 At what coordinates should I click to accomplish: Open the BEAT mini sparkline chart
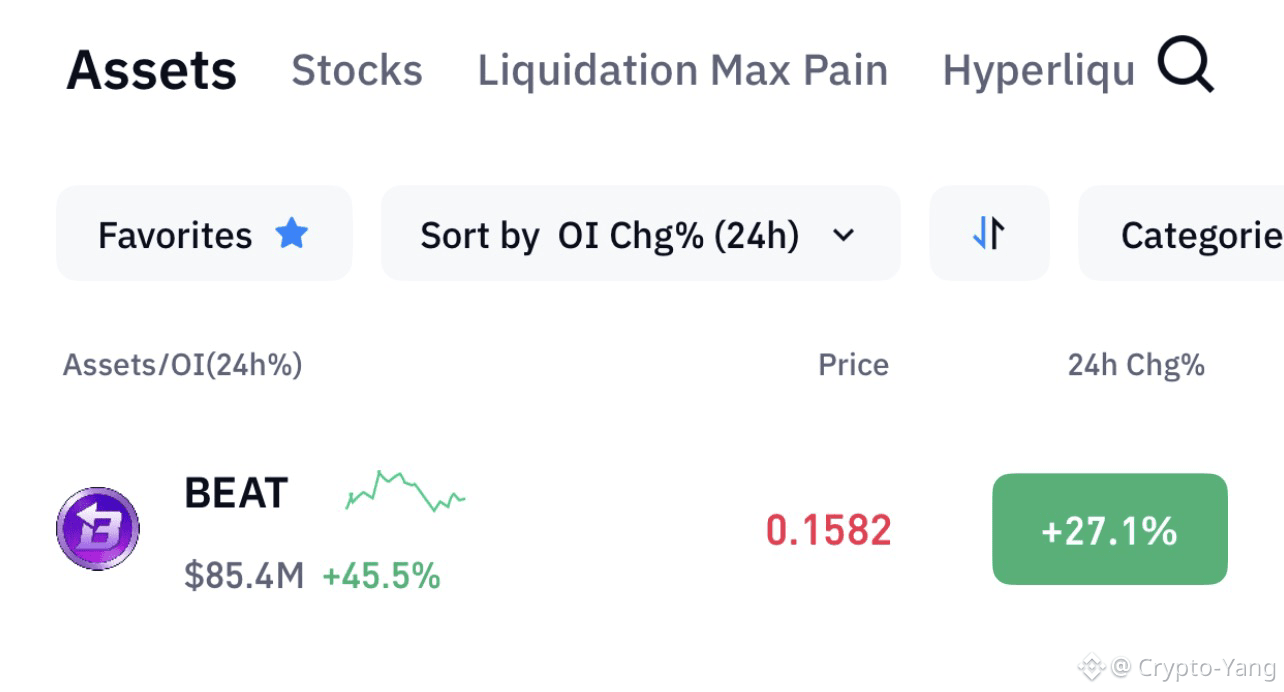[x=405, y=491]
